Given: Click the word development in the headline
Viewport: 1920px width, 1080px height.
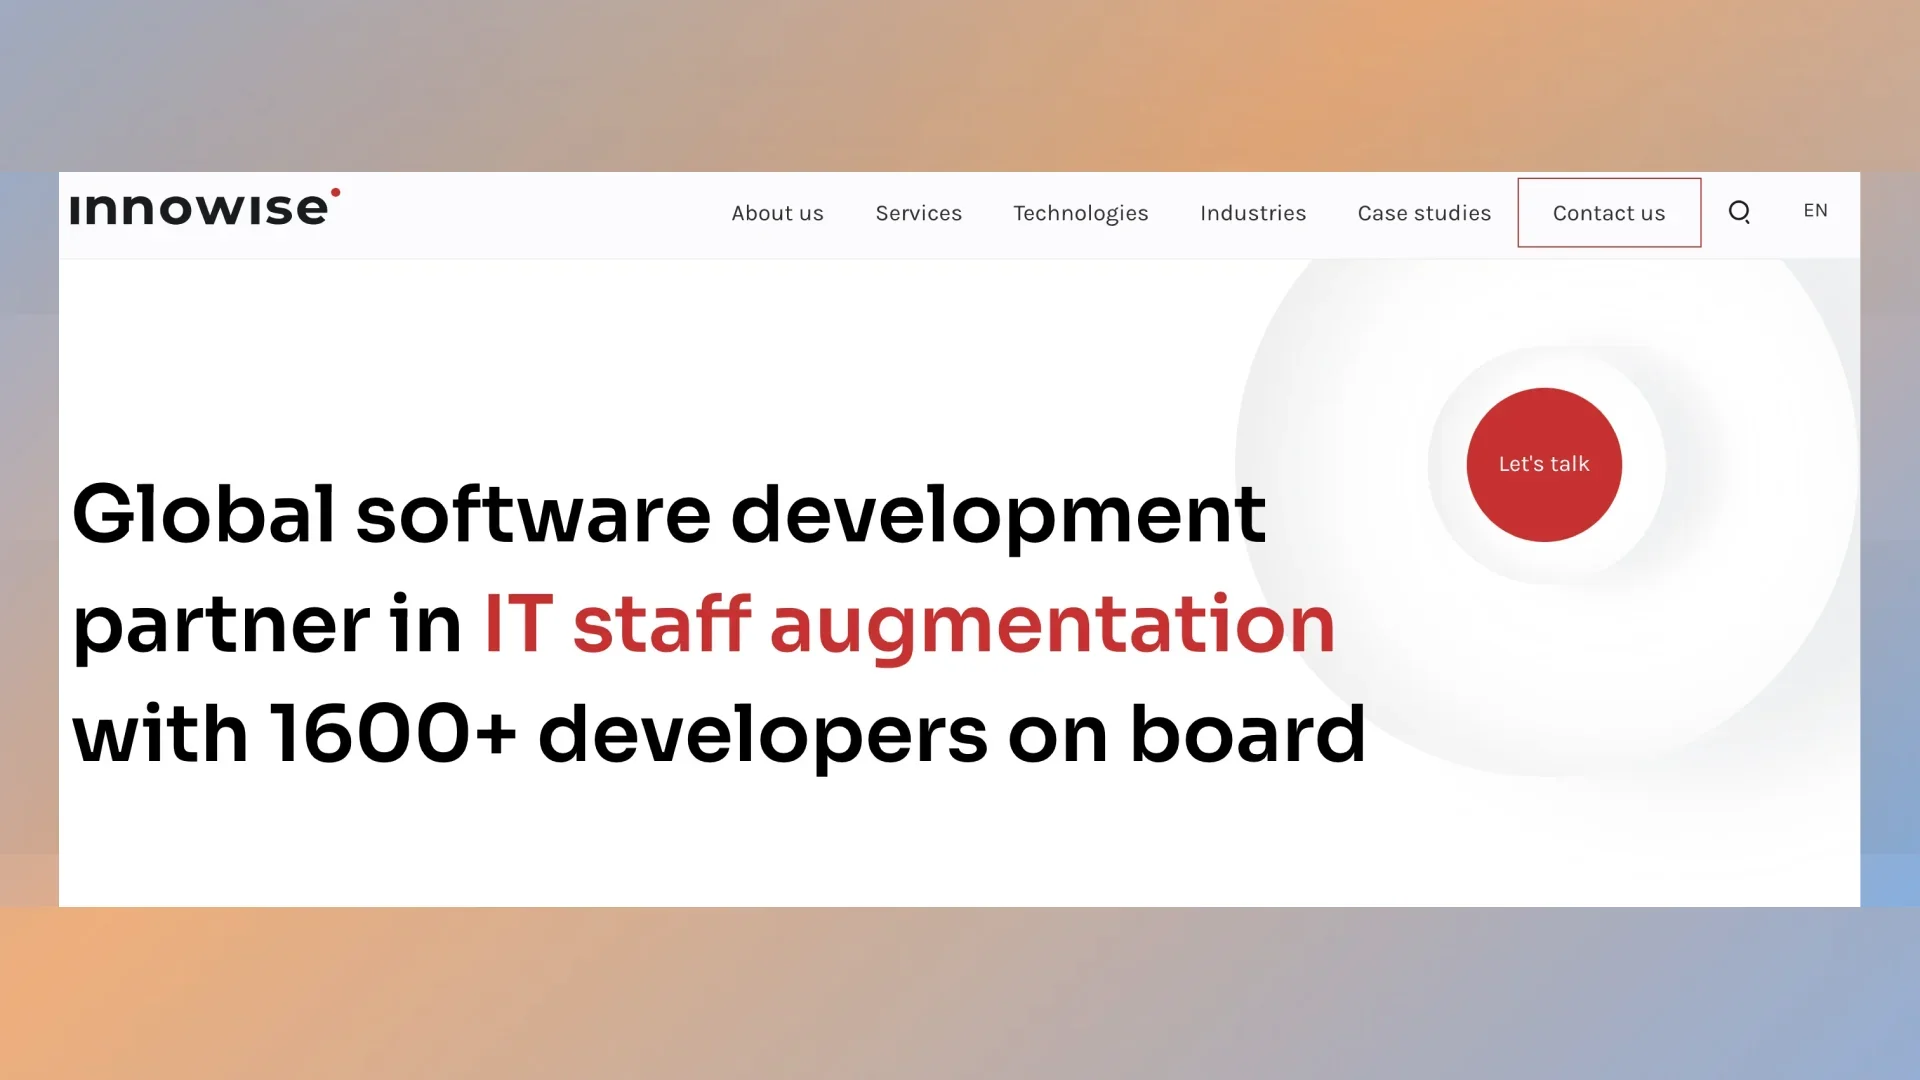Looking at the screenshot, I should (x=998, y=515).
